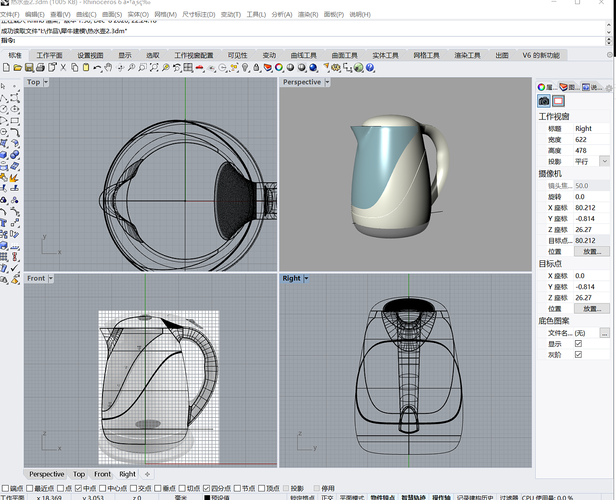
Task: Open the 曲面工具 toolbar tab
Action: (x=344, y=56)
